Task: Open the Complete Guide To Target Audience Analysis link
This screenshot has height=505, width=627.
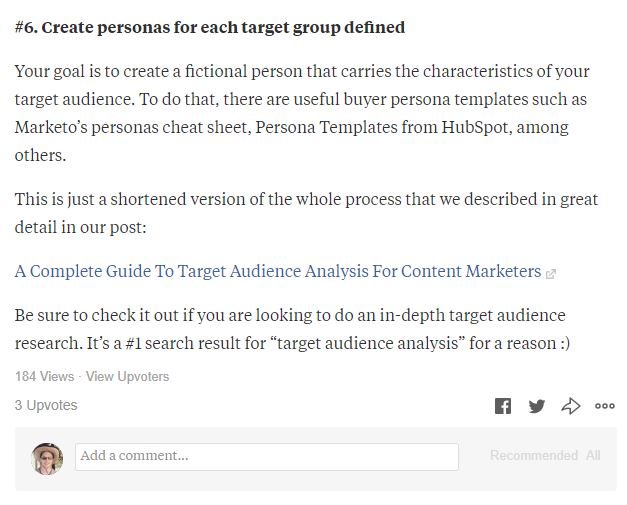Action: [x=277, y=271]
